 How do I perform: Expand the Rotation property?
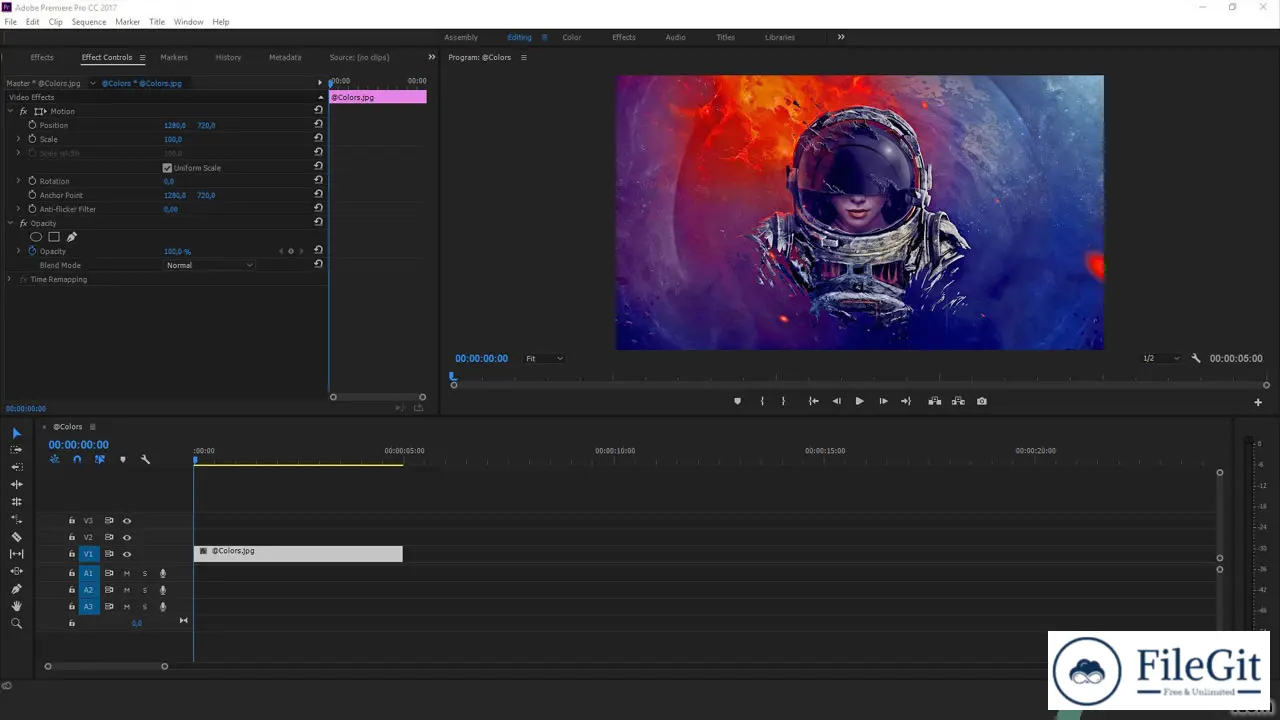point(18,181)
